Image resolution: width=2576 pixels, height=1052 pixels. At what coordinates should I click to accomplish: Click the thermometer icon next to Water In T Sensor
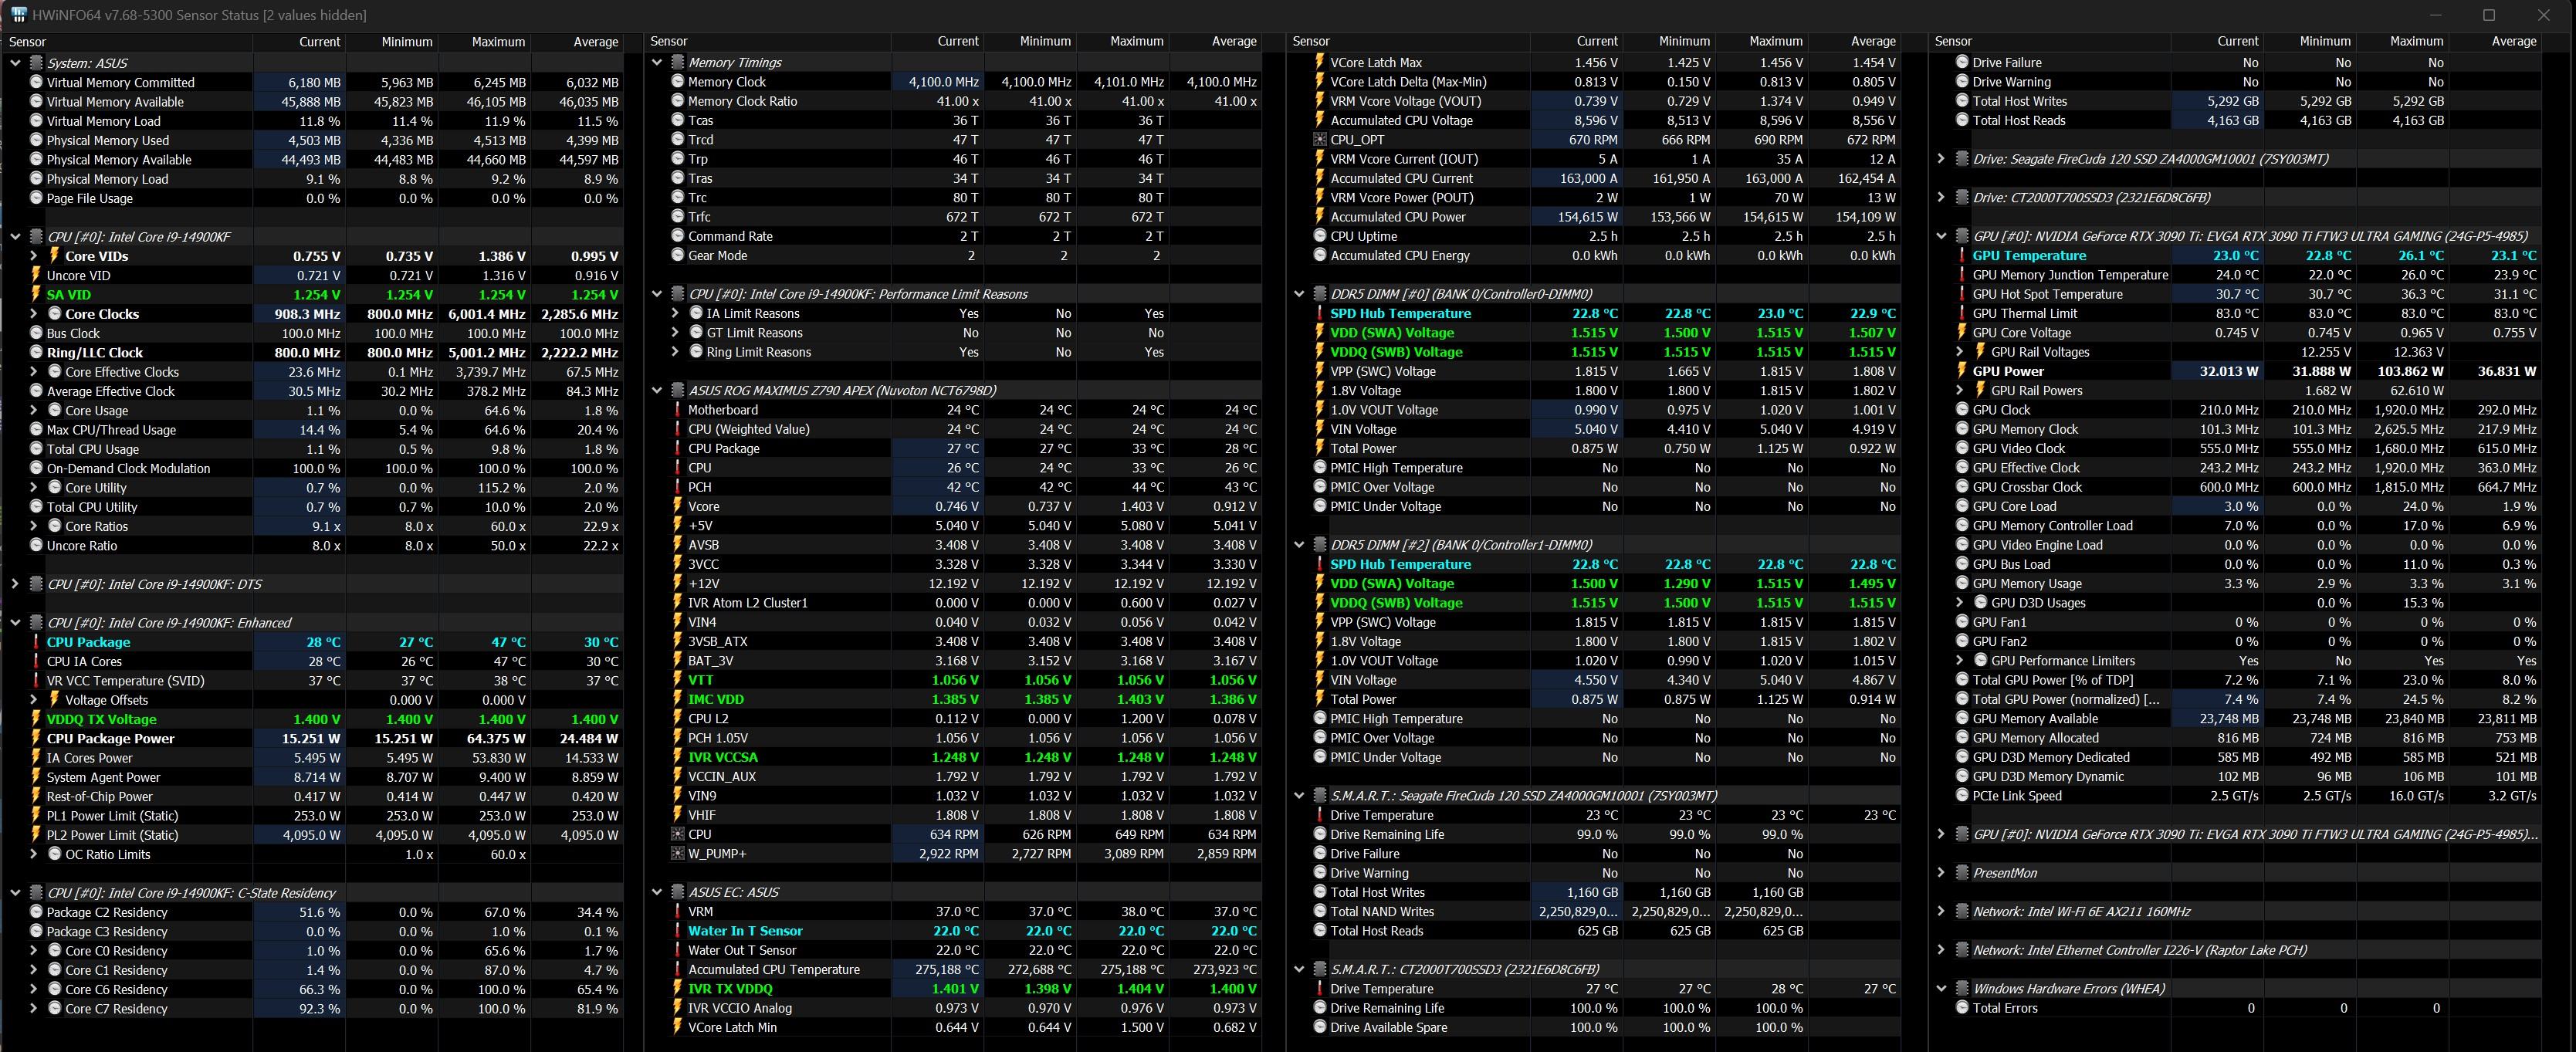[x=678, y=931]
